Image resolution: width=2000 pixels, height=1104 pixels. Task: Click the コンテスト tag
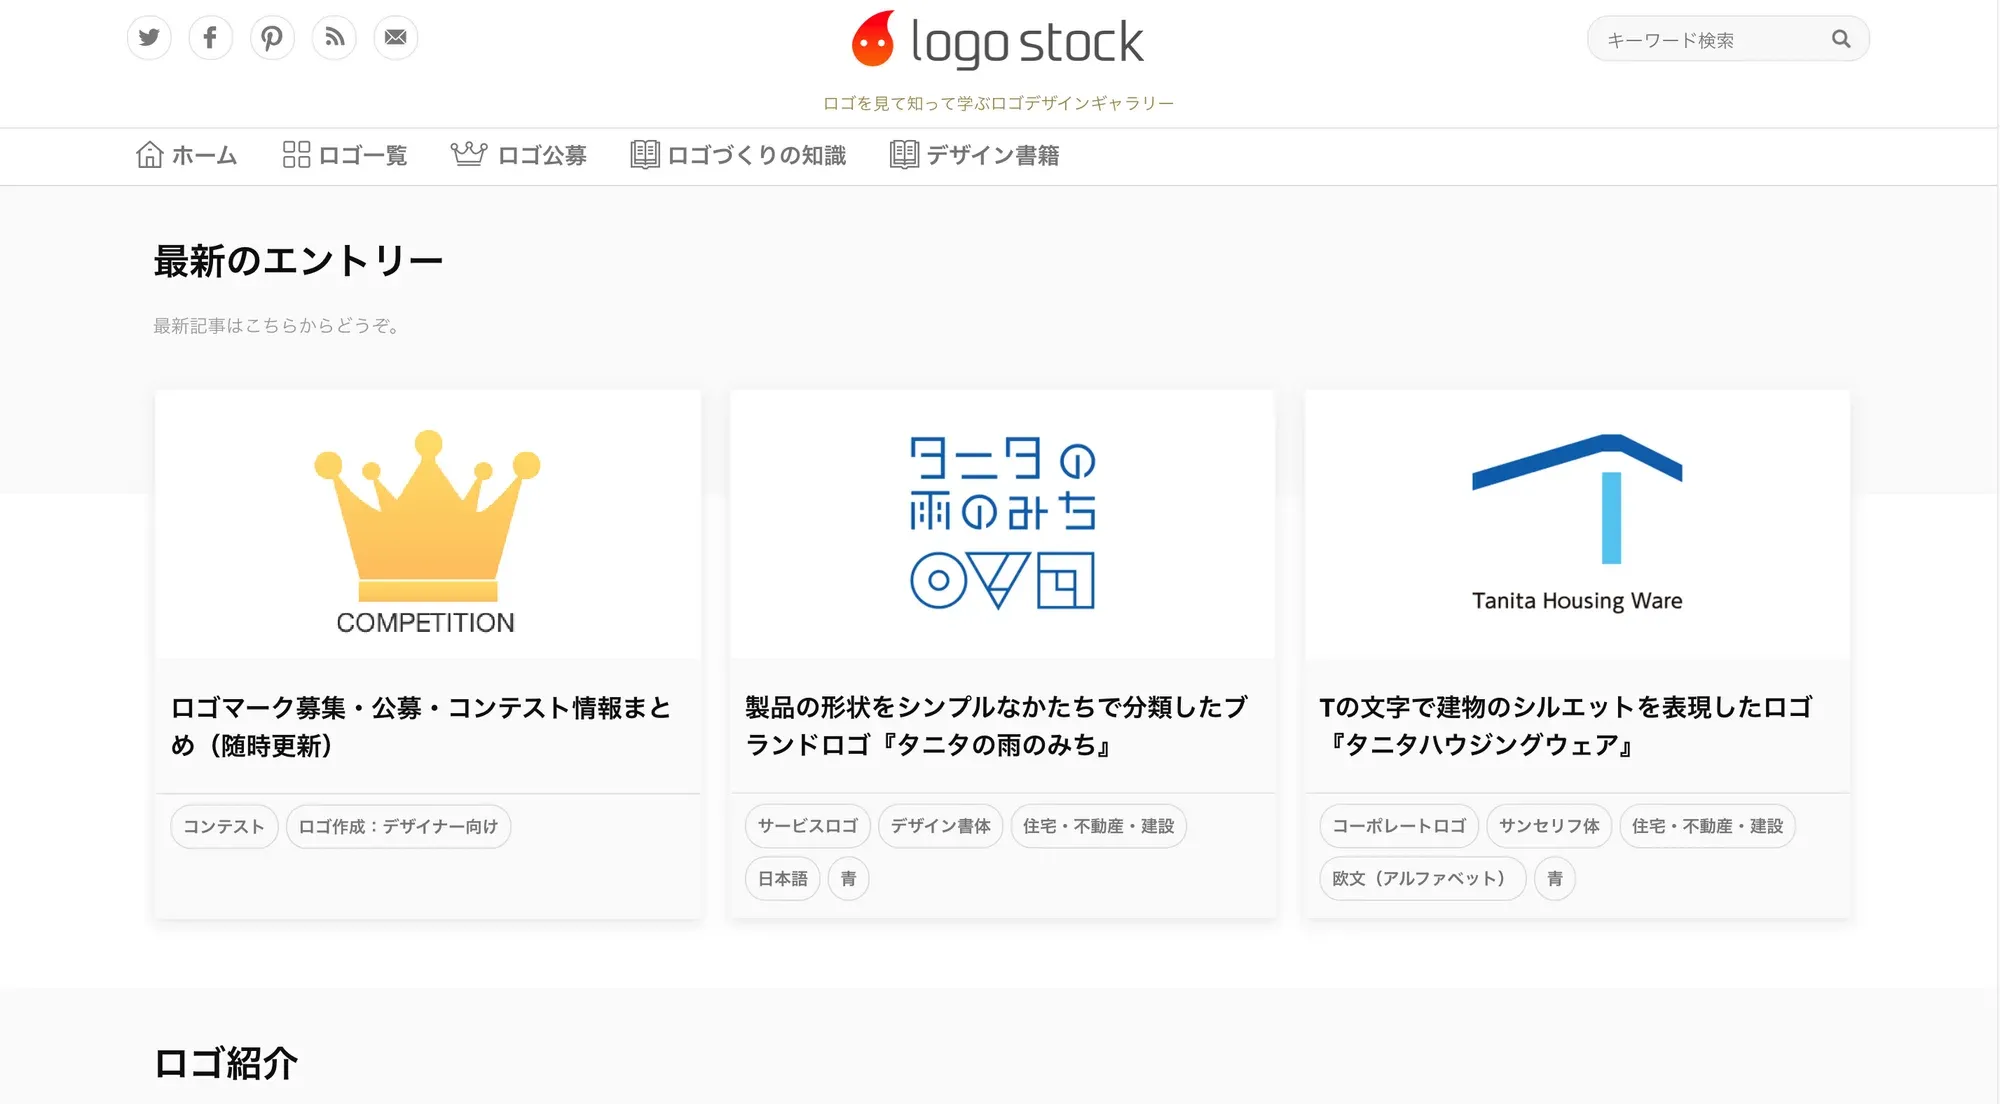coord(224,827)
